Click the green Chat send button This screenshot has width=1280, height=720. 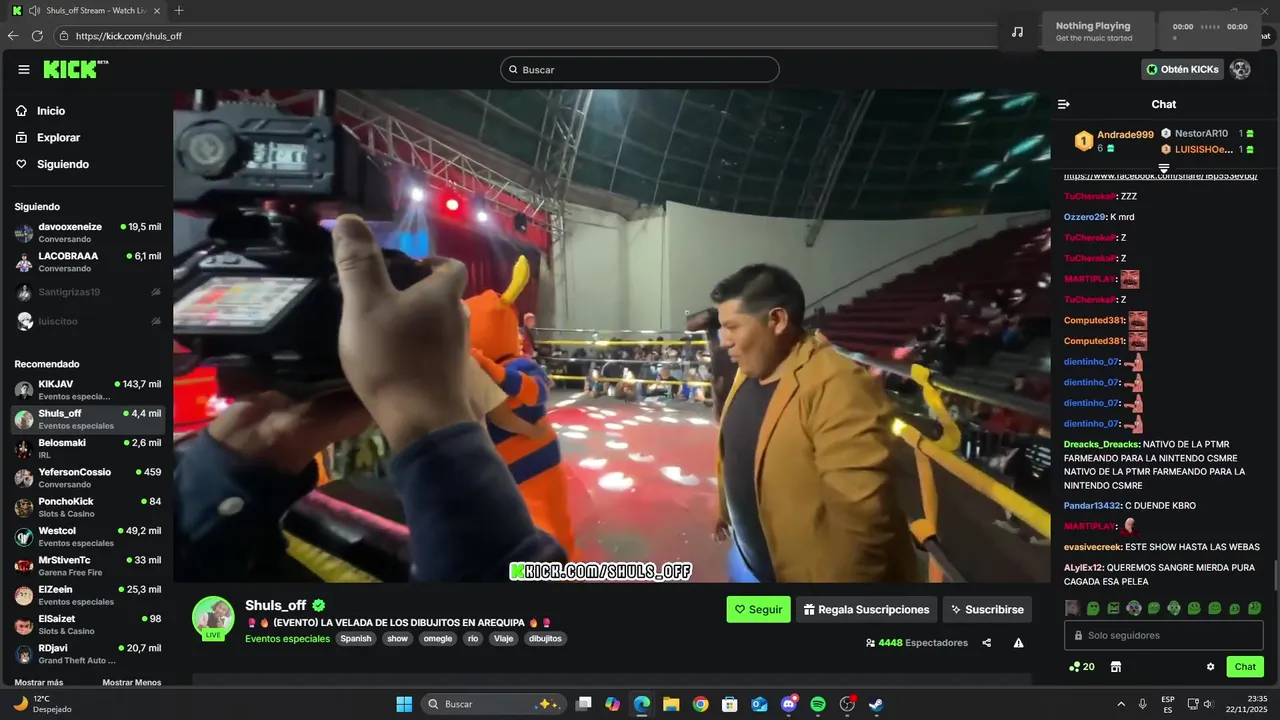tap(1245, 667)
